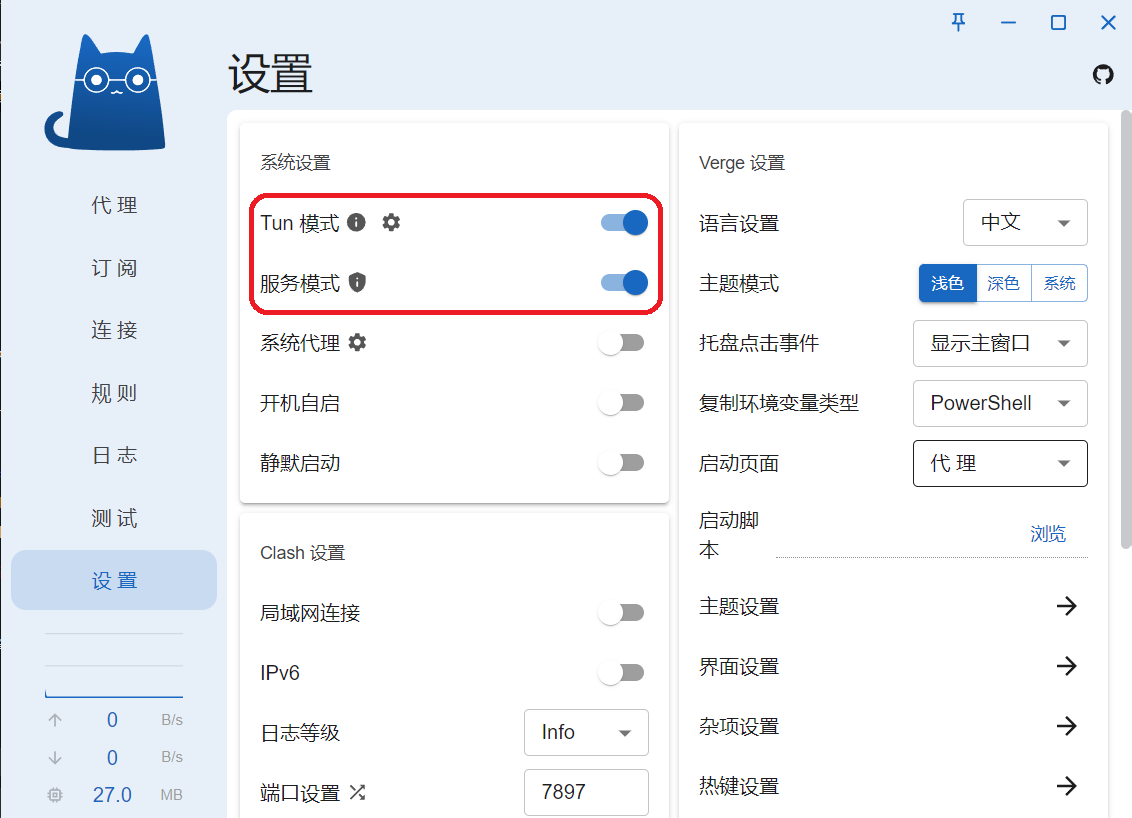Viewport: 1132px width, 818px height.
Task: Switch to the 代理 page in sidebar
Action: click(113, 205)
